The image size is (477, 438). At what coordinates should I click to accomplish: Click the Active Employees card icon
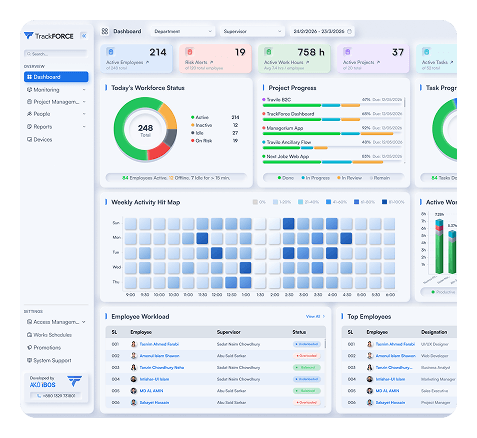tap(111, 52)
